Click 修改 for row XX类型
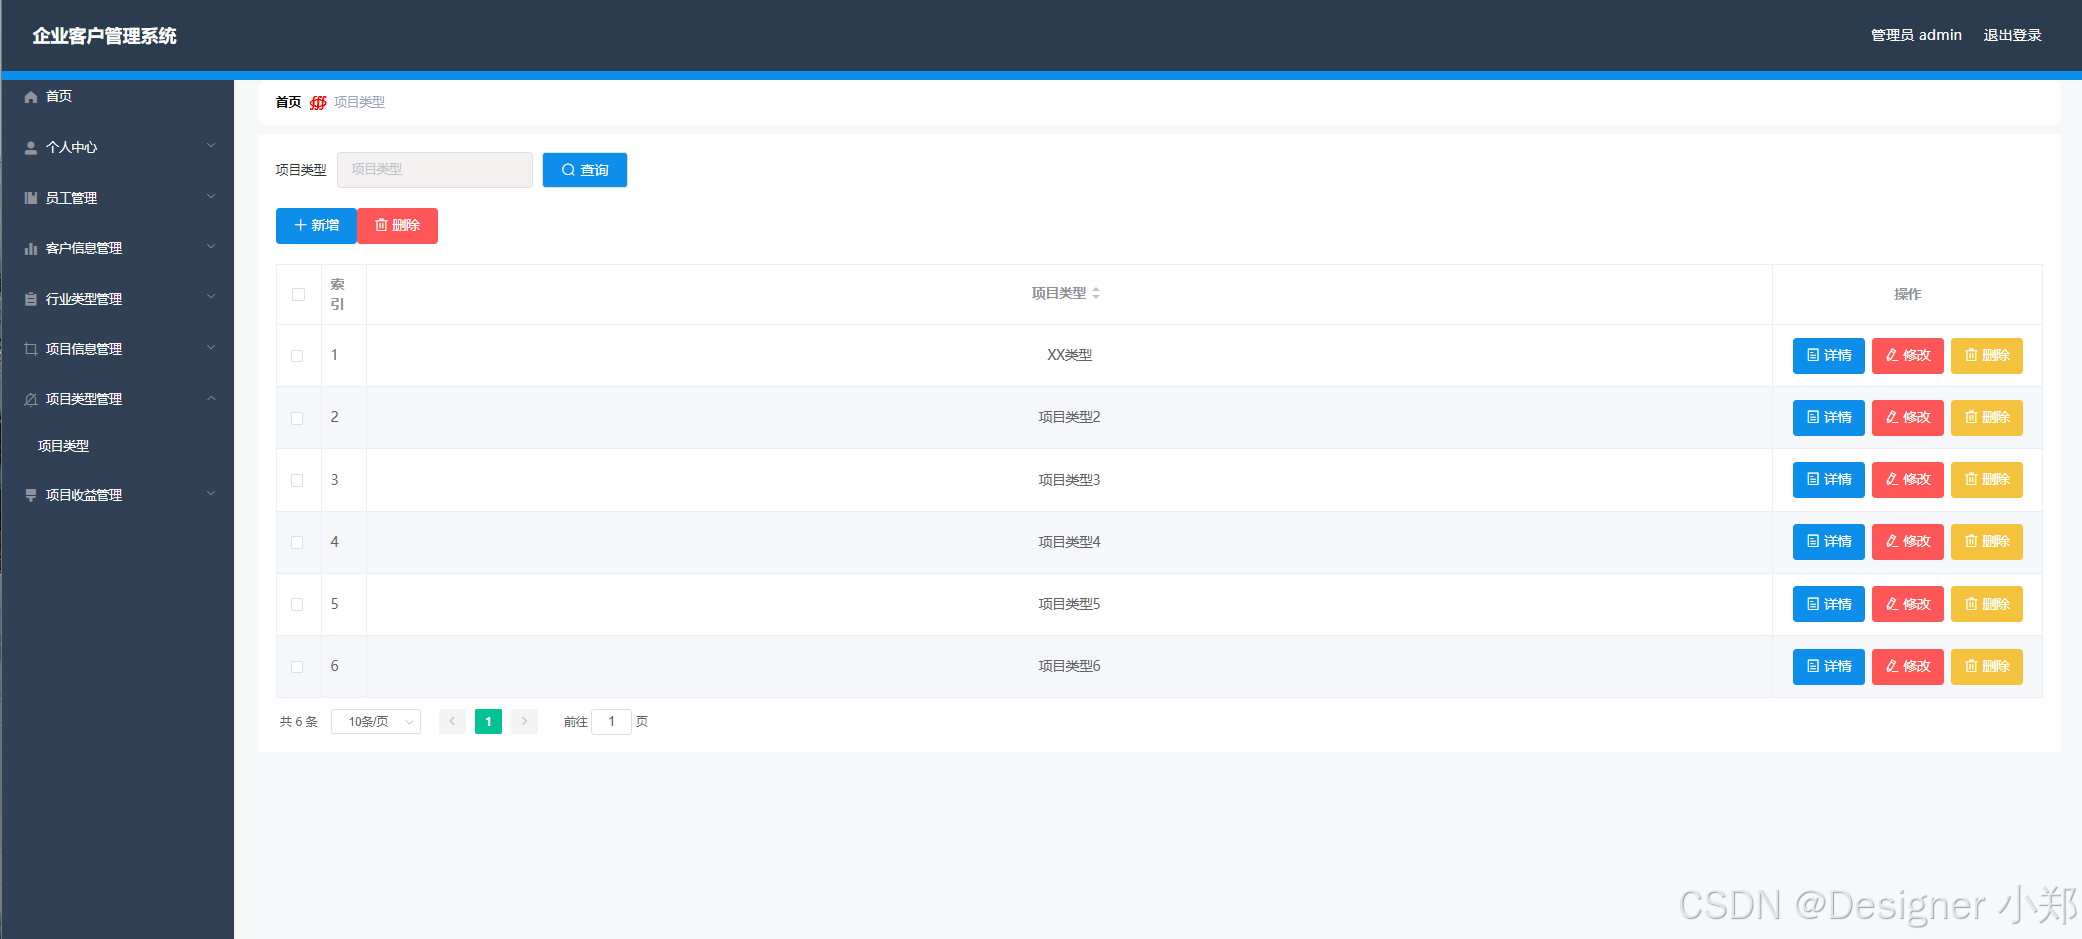 click(x=1908, y=356)
